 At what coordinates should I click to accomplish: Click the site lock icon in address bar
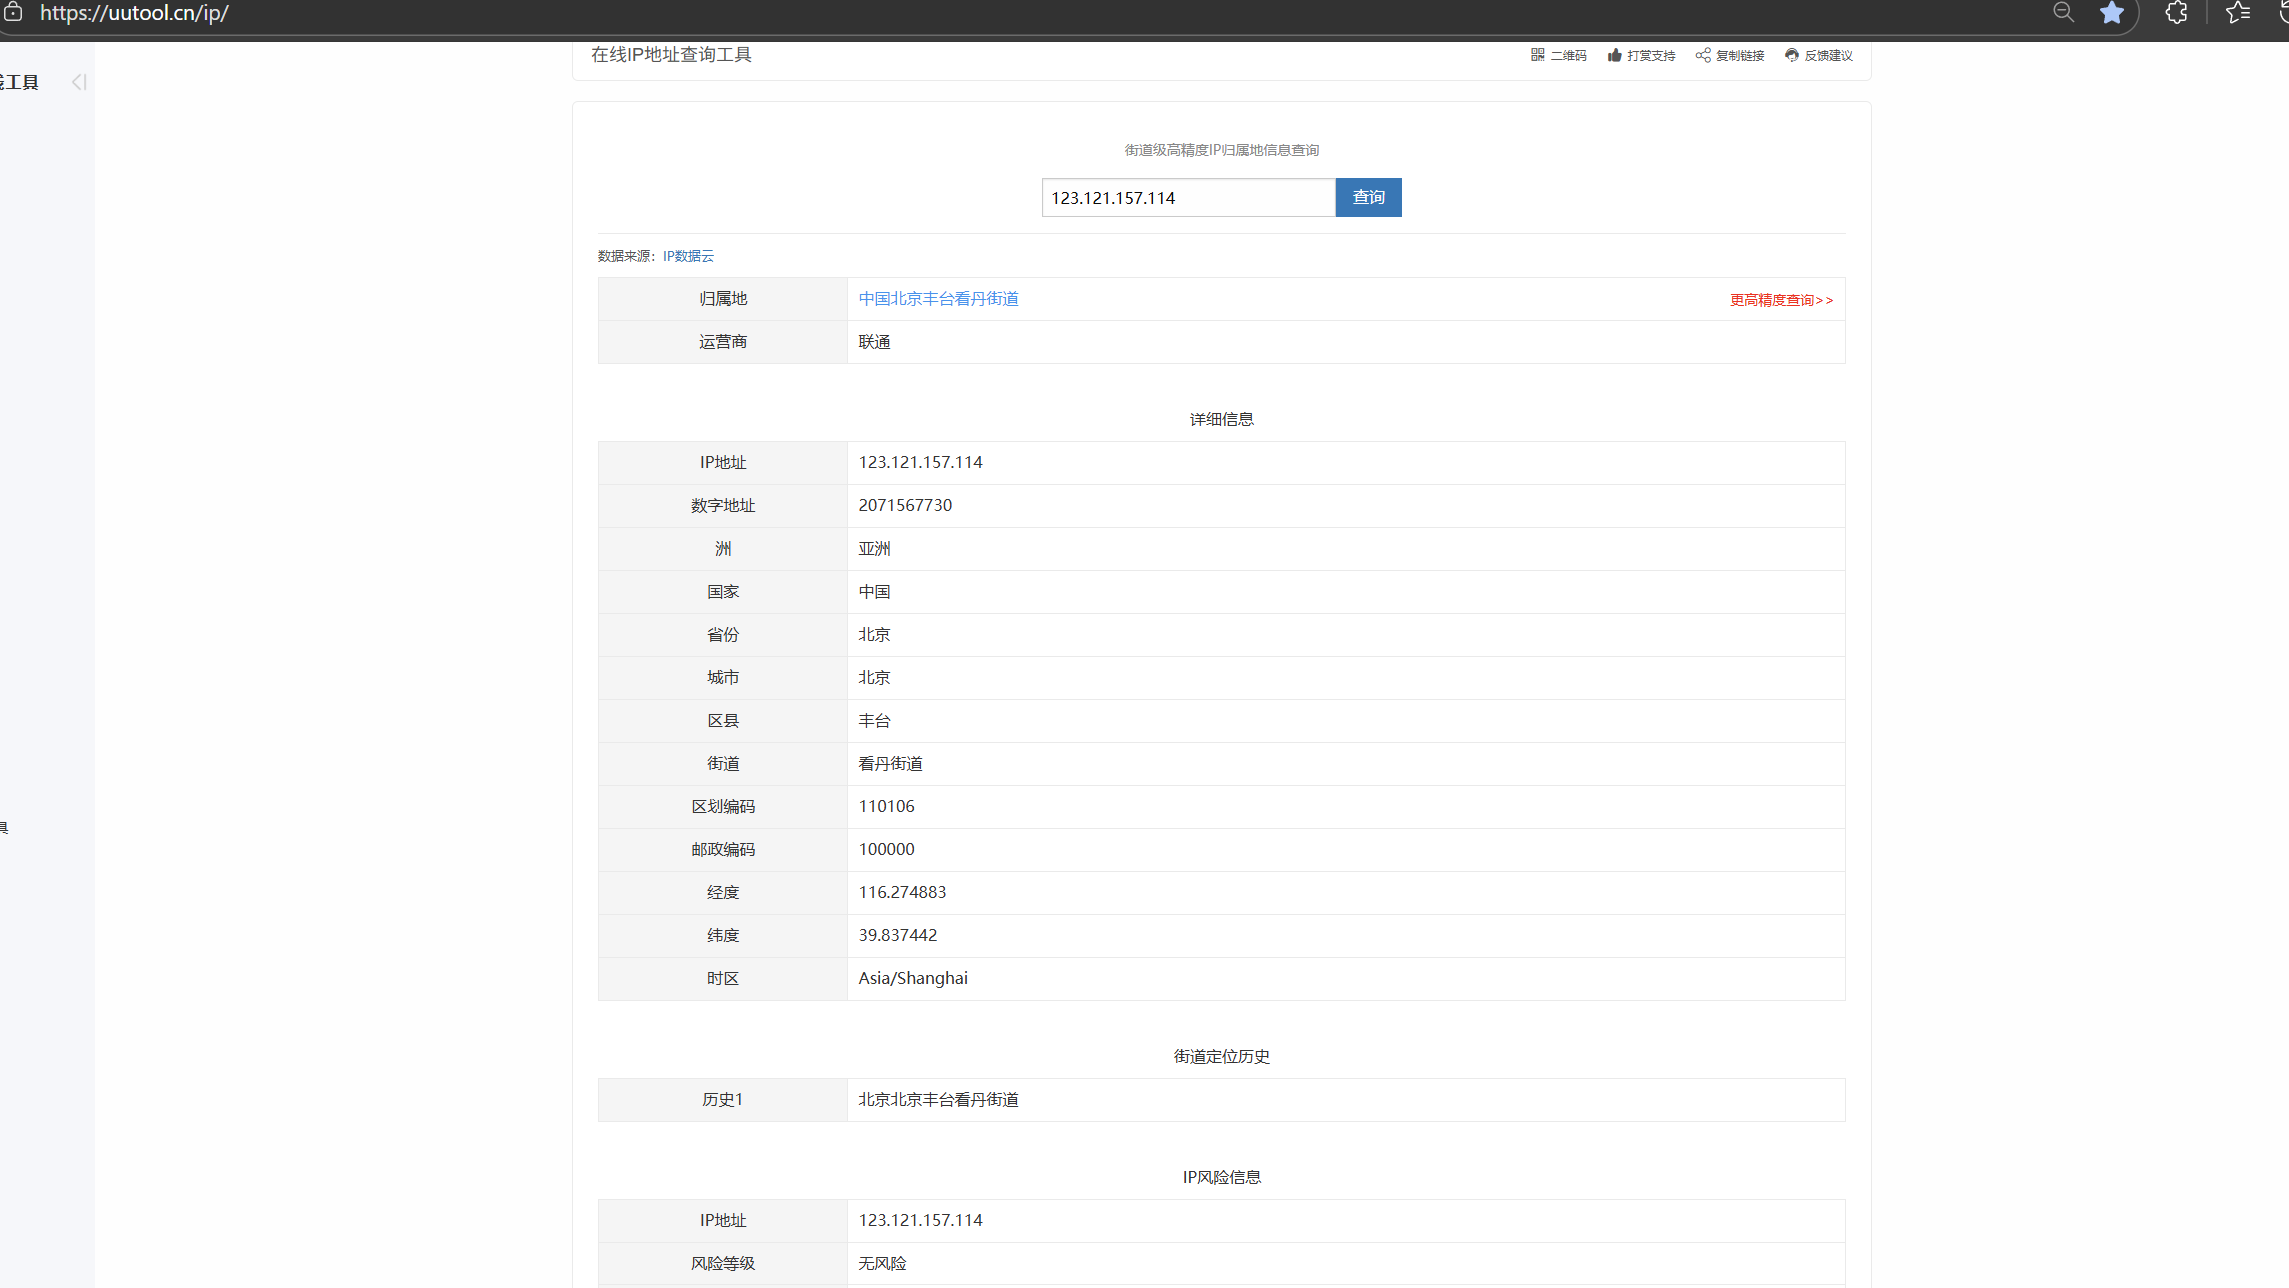[13, 13]
